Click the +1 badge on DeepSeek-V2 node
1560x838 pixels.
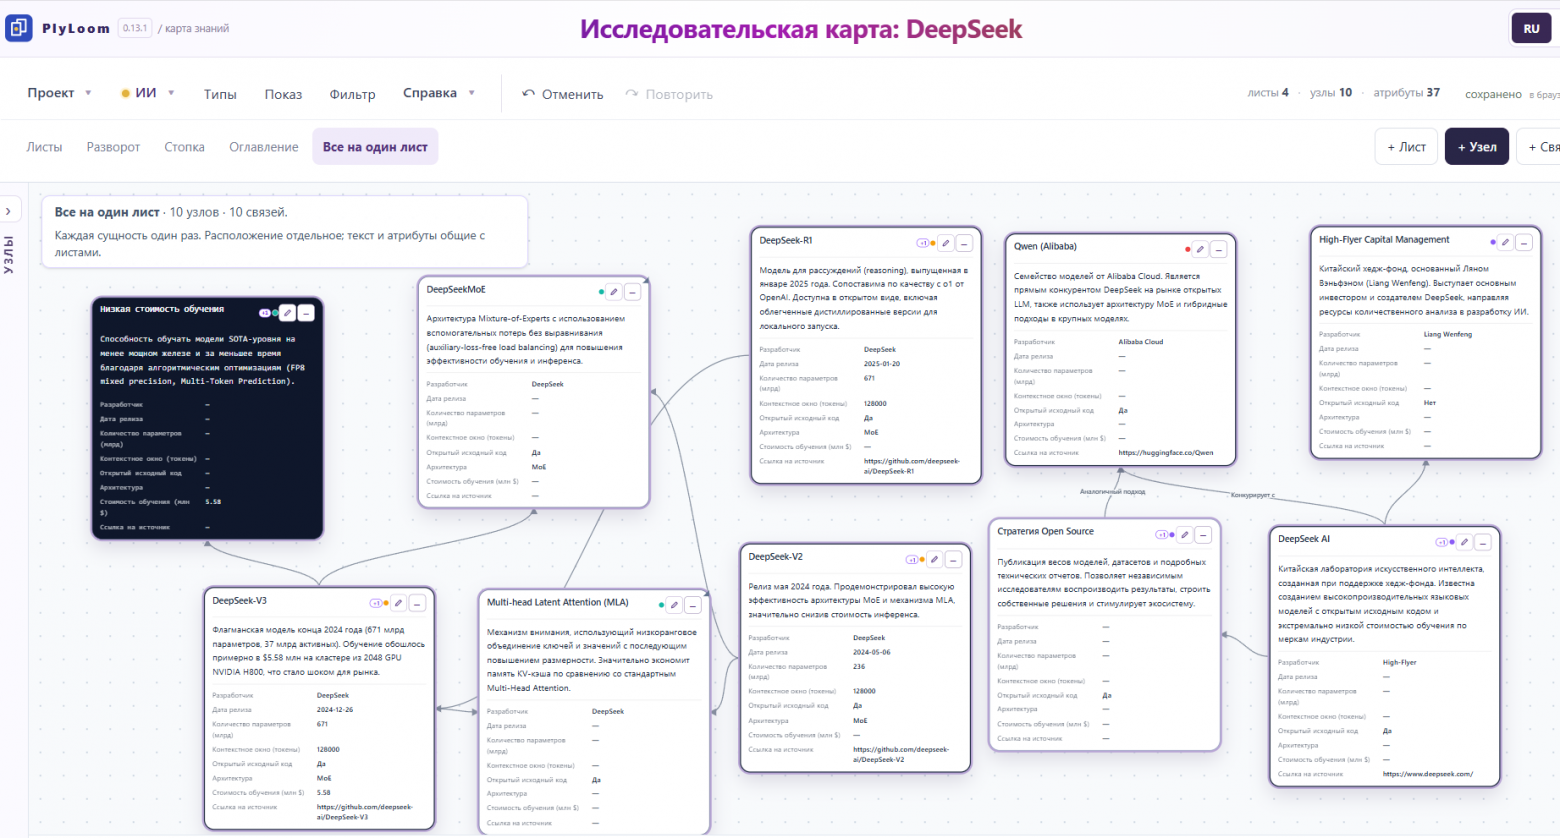912,559
